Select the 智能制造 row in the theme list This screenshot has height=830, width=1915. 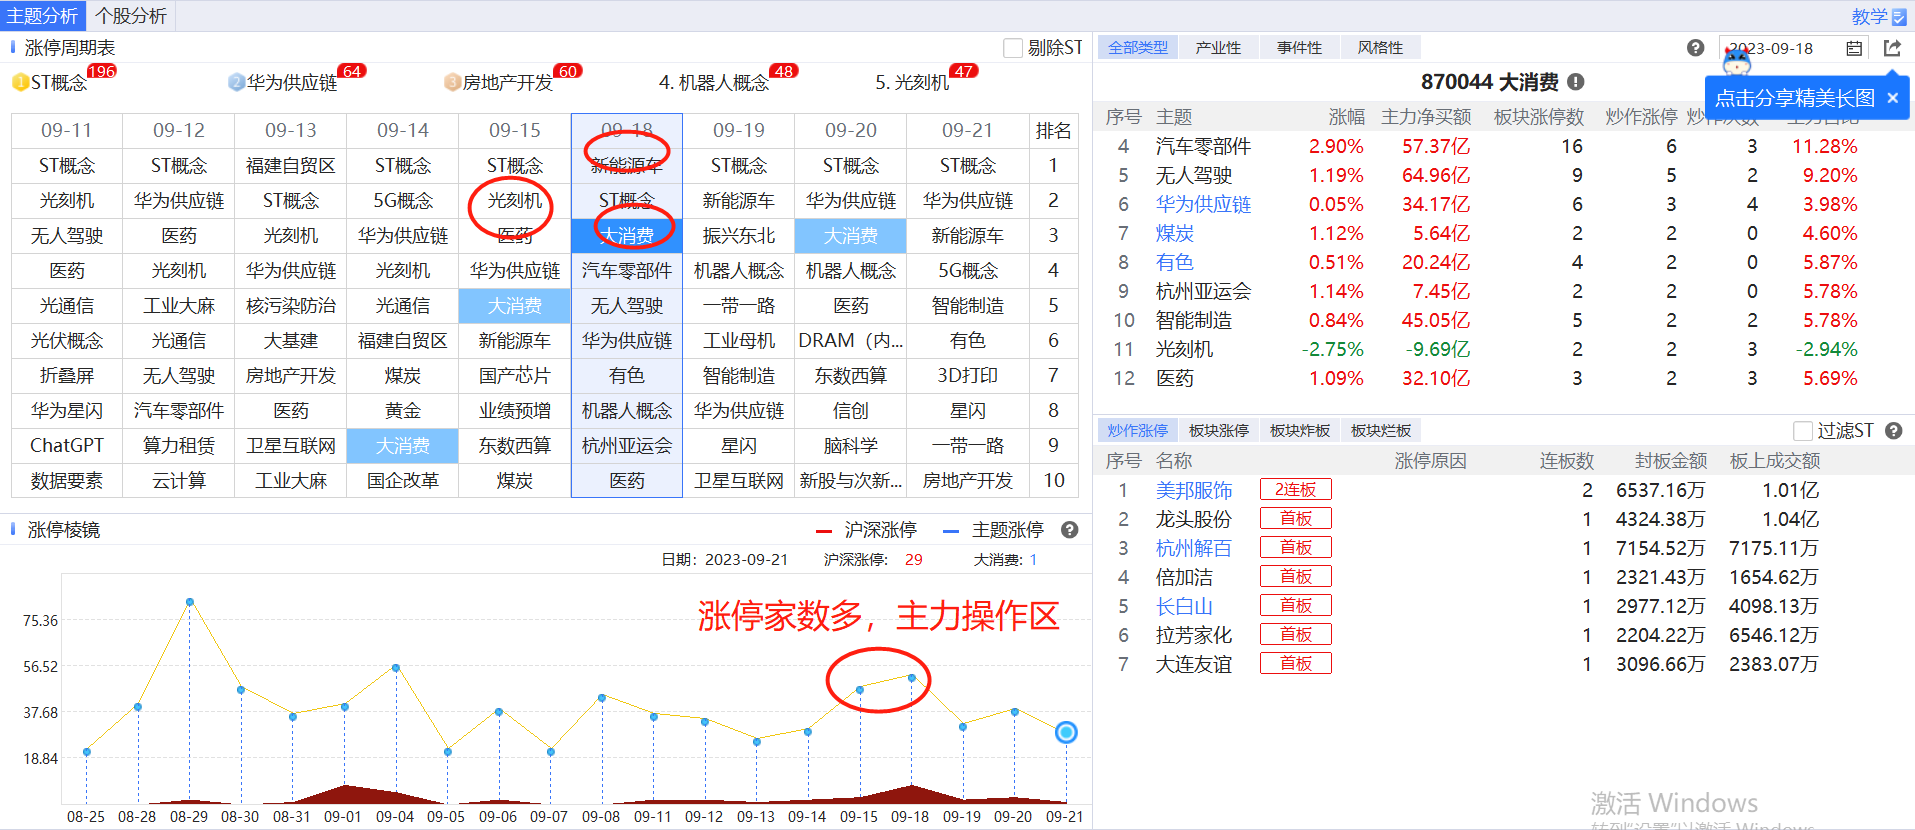coord(1504,321)
